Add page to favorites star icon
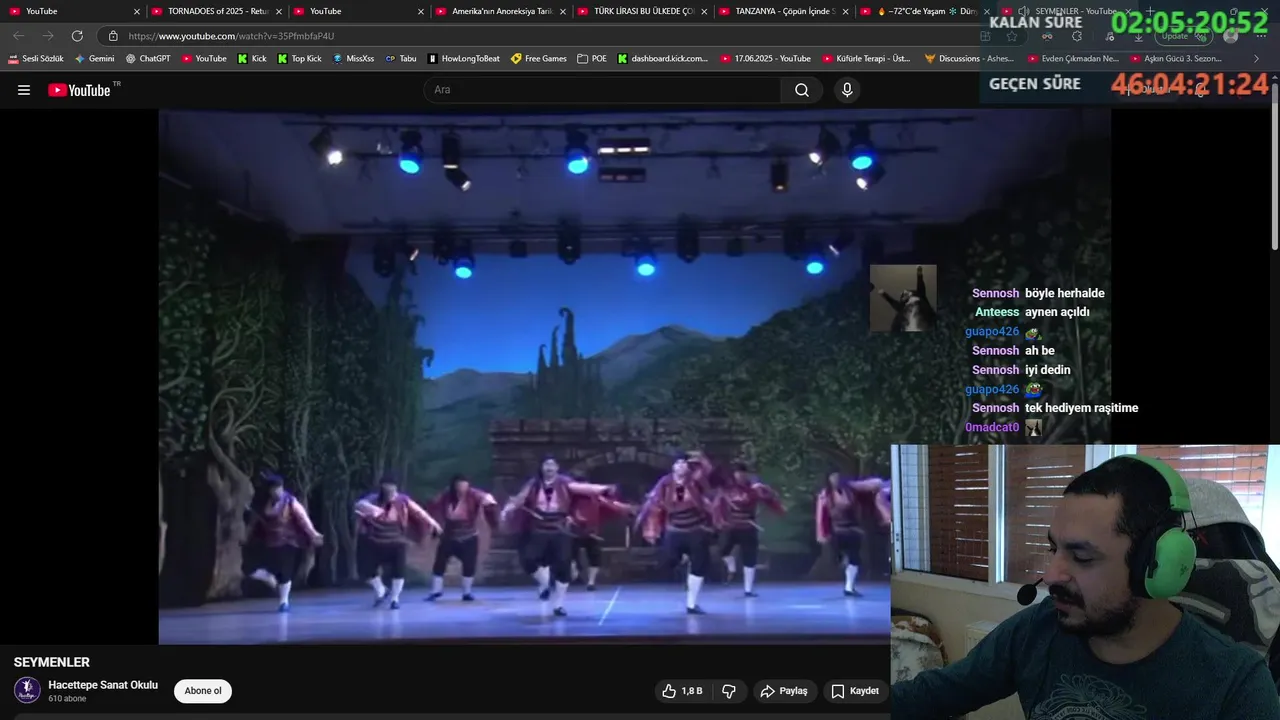The height and width of the screenshot is (720, 1280). pyautogui.click(x=1012, y=36)
